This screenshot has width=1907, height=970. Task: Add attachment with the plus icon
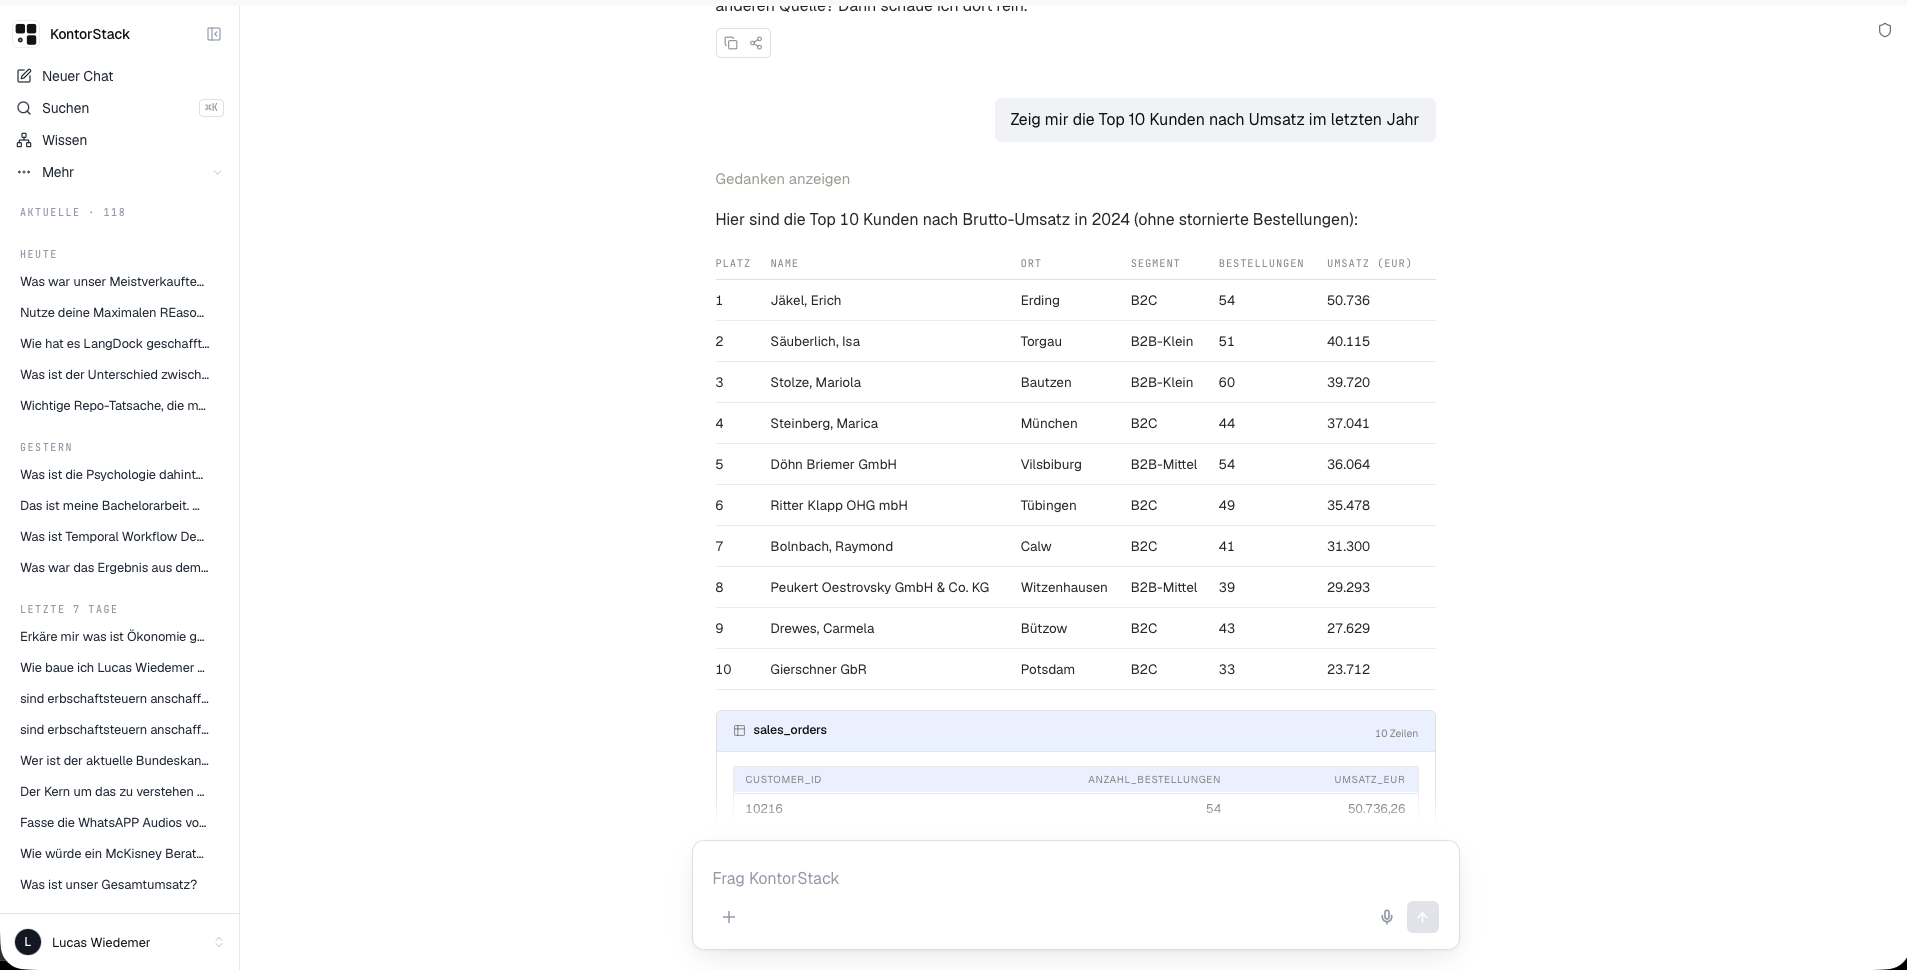[729, 917]
